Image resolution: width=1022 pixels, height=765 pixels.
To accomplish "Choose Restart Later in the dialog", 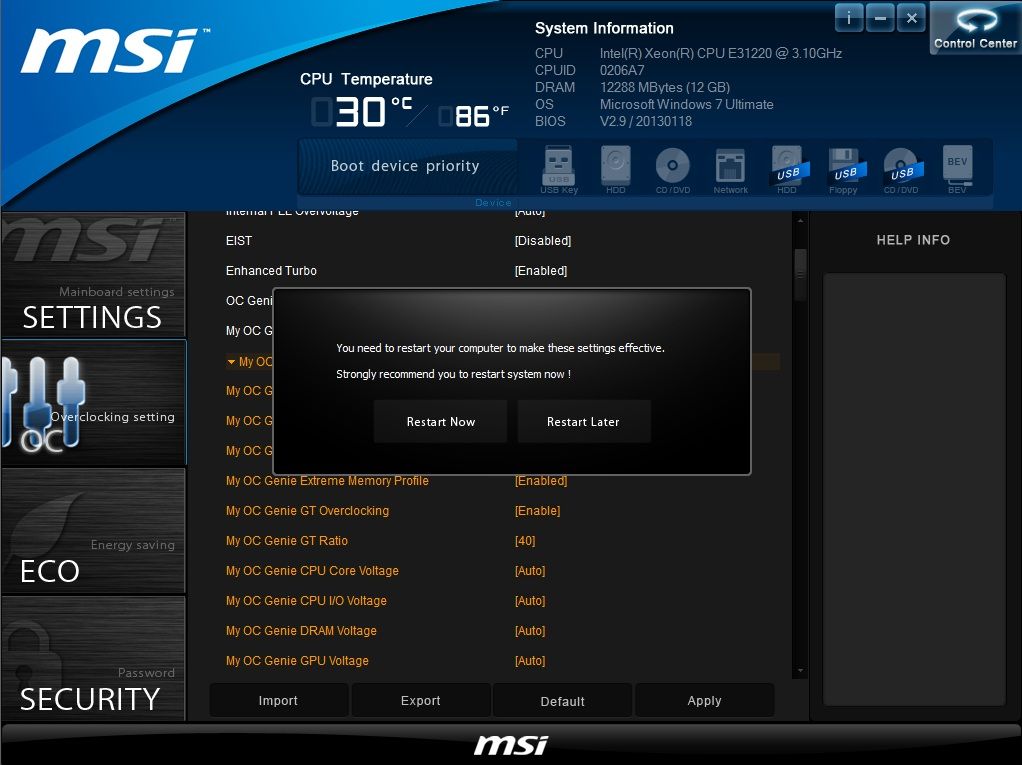I will click(x=583, y=422).
